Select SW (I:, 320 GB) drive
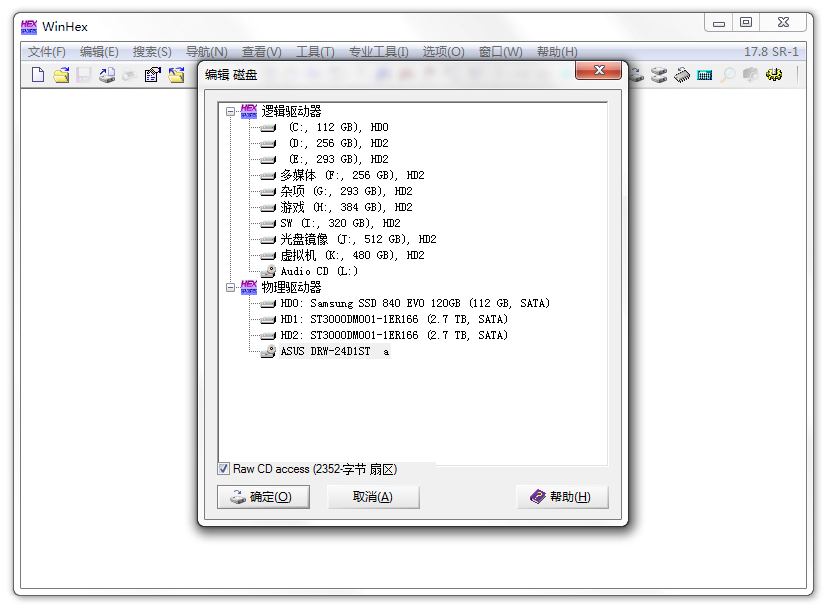The image size is (832, 615). pyautogui.click(x=340, y=223)
